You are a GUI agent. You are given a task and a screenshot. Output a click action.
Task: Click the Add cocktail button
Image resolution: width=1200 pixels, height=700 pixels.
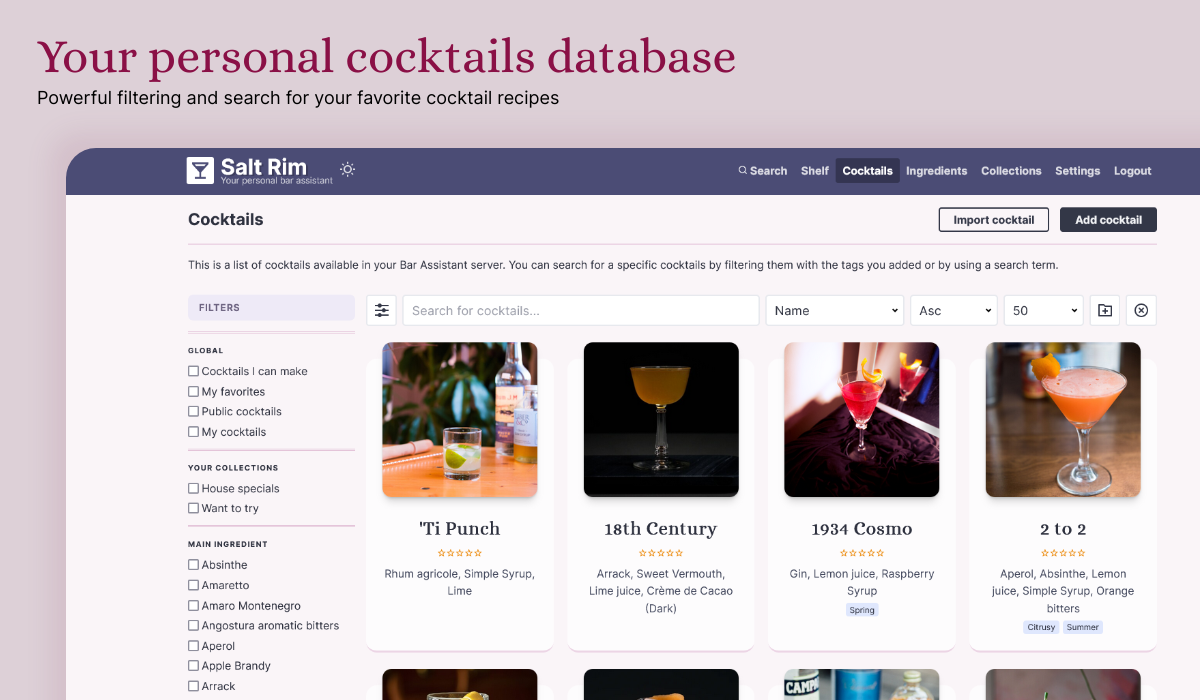pos(1108,220)
